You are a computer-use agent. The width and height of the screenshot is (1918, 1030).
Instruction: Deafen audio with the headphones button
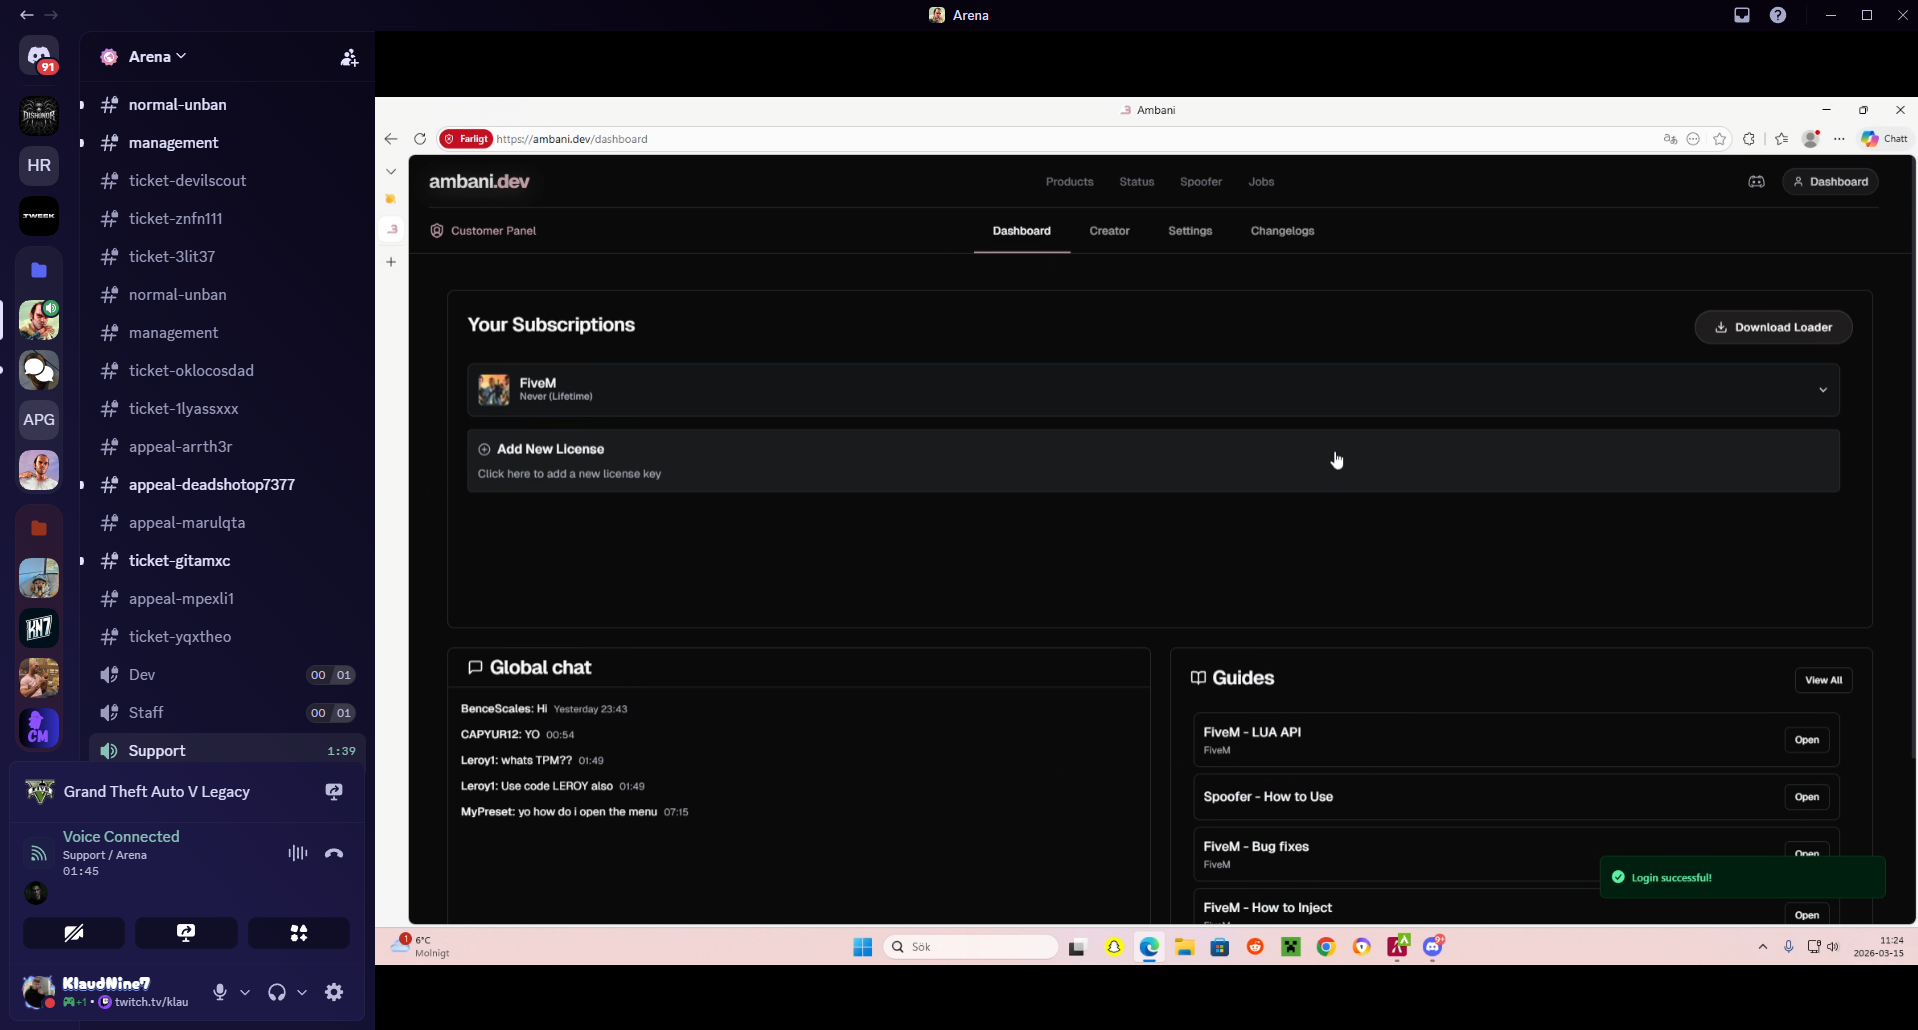(277, 992)
